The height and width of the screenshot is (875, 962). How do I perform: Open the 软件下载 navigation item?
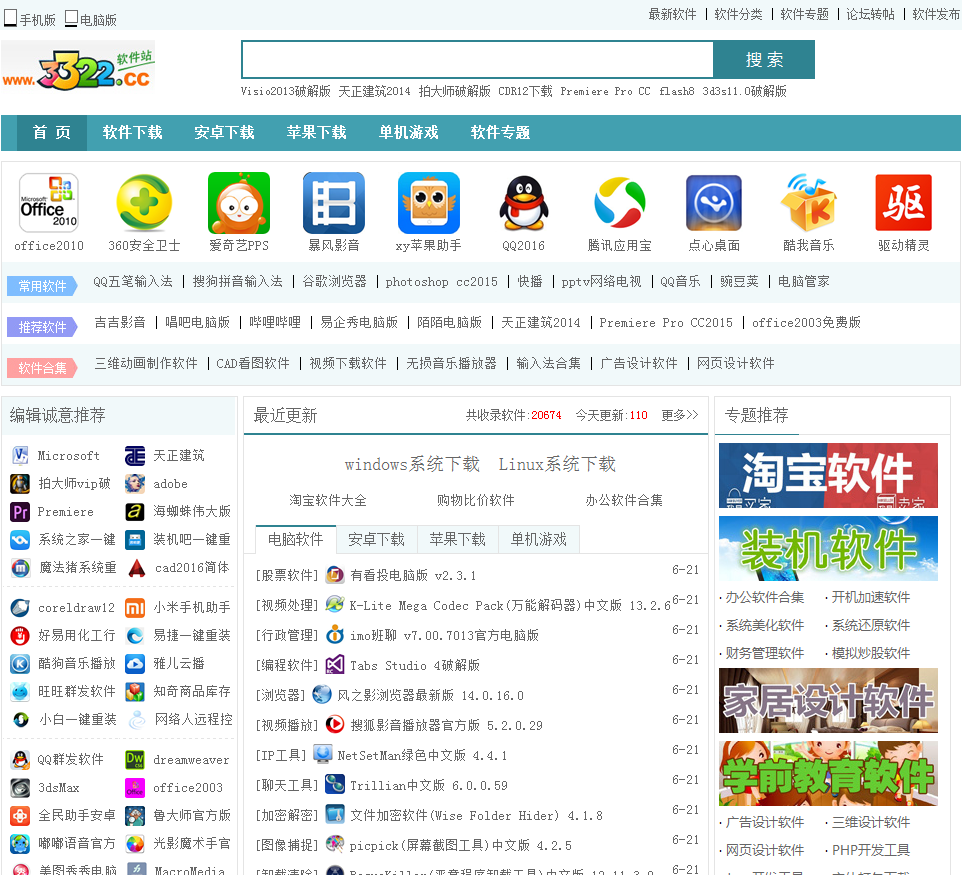[133, 133]
